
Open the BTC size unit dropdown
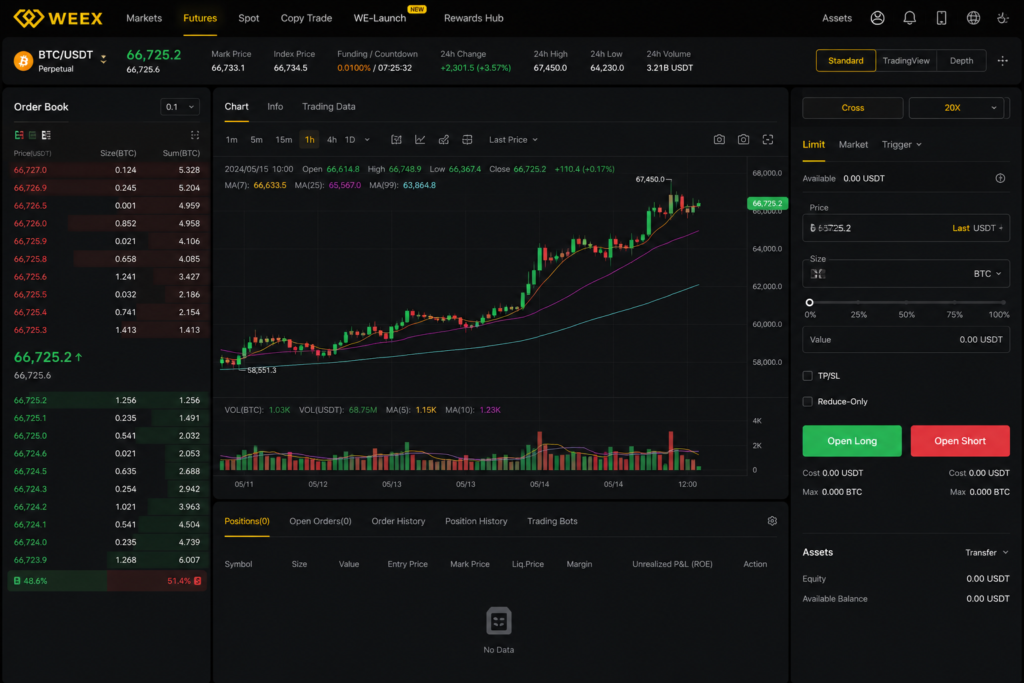click(x=987, y=274)
